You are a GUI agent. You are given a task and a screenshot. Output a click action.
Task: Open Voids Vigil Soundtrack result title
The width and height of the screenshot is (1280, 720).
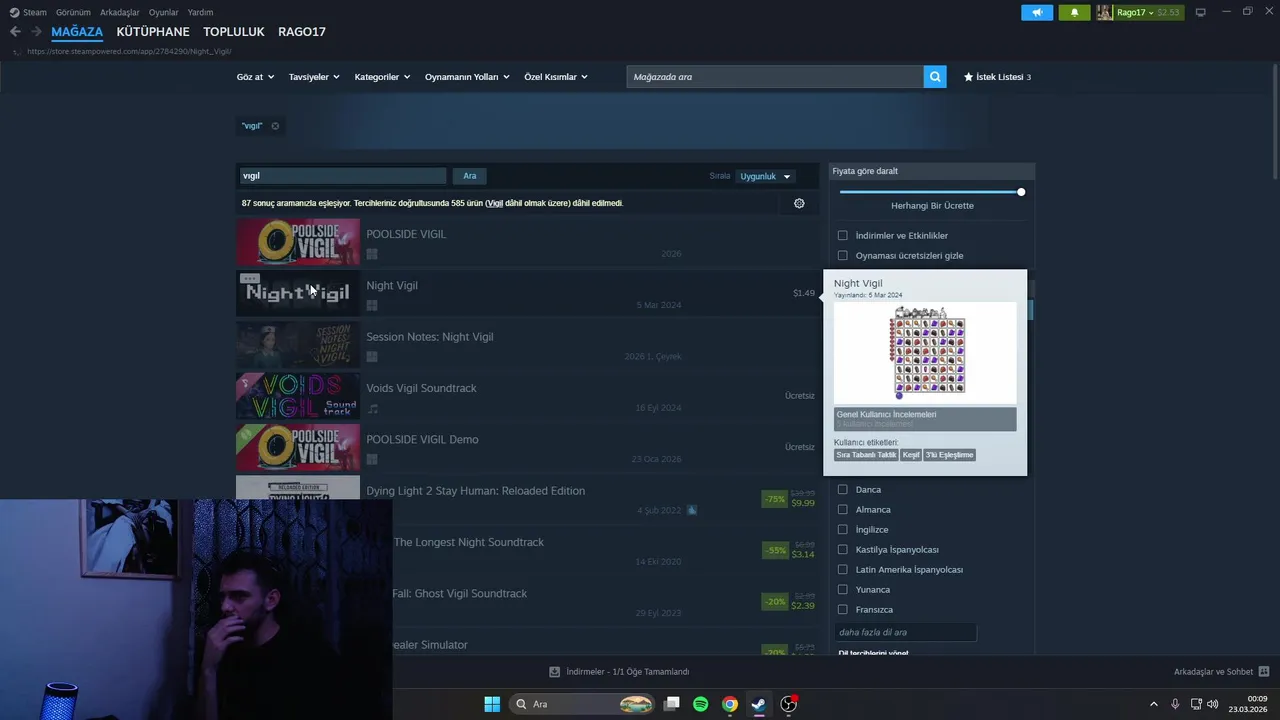tap(421, 388)
